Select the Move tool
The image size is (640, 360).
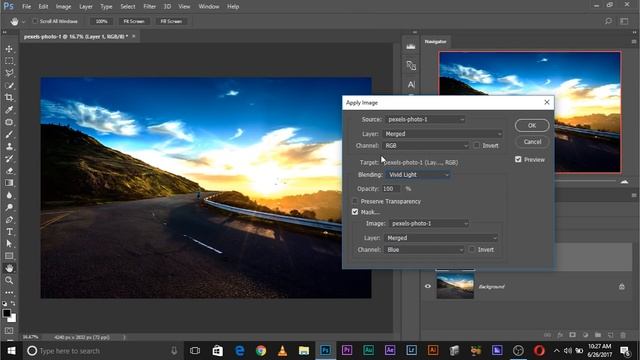coord(9,49)
